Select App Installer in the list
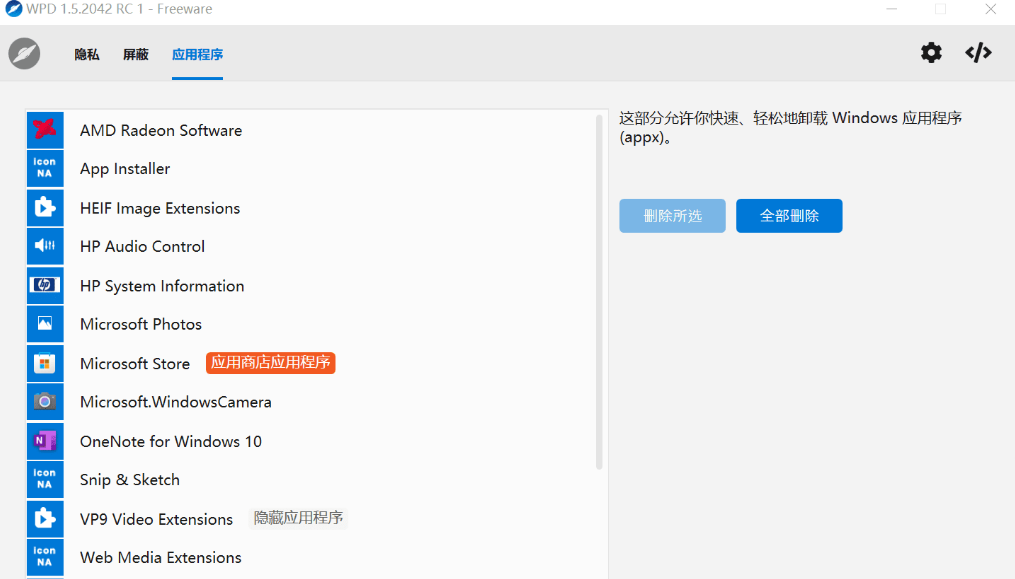This screenshot has height=579, width=1015. (124, 168)
